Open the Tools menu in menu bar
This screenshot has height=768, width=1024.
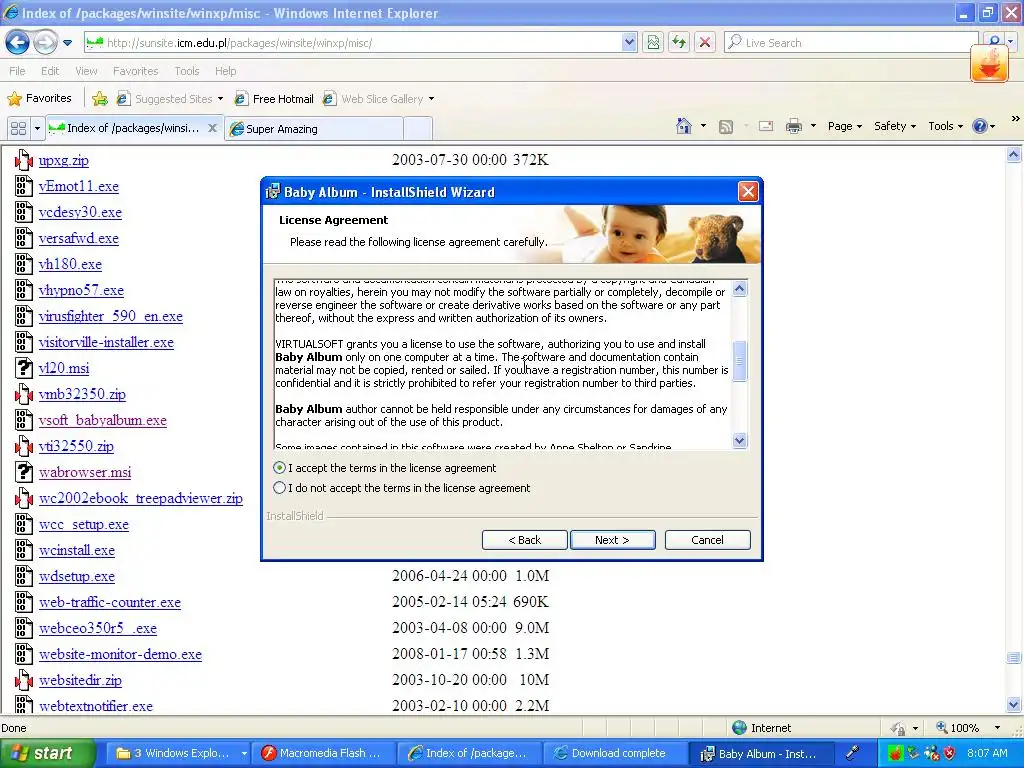coord(186,71)
